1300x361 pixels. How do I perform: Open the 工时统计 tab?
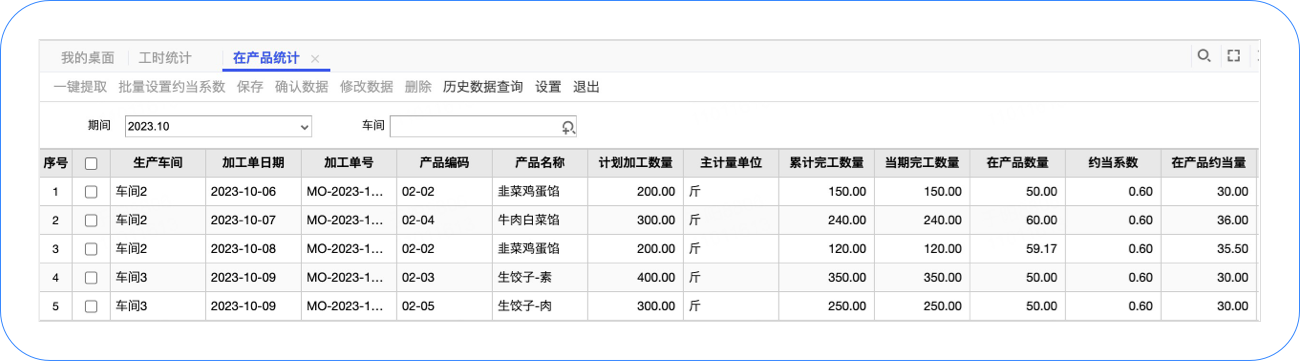pos(165,58)
